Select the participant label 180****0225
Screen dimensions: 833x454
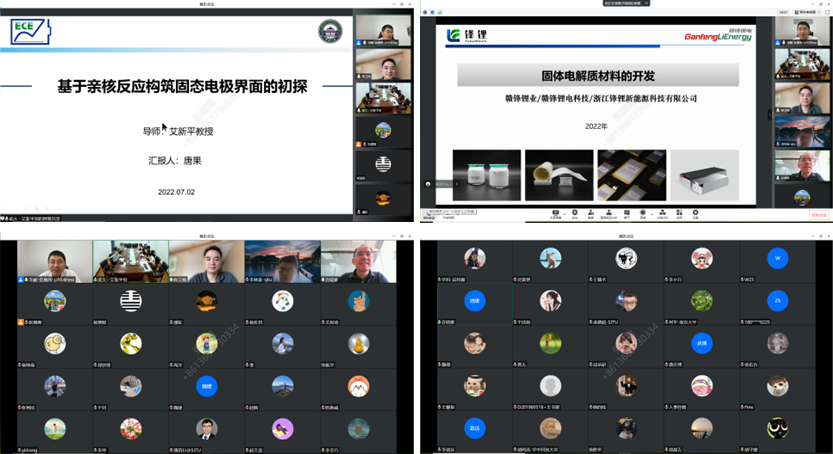755,322
